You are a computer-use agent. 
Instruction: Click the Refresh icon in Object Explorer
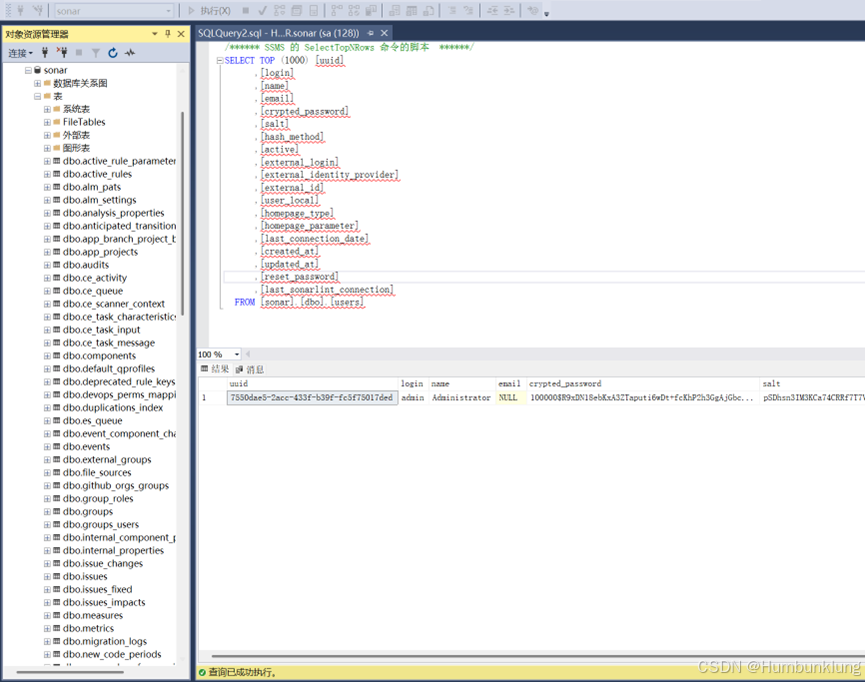click(113, 52)
